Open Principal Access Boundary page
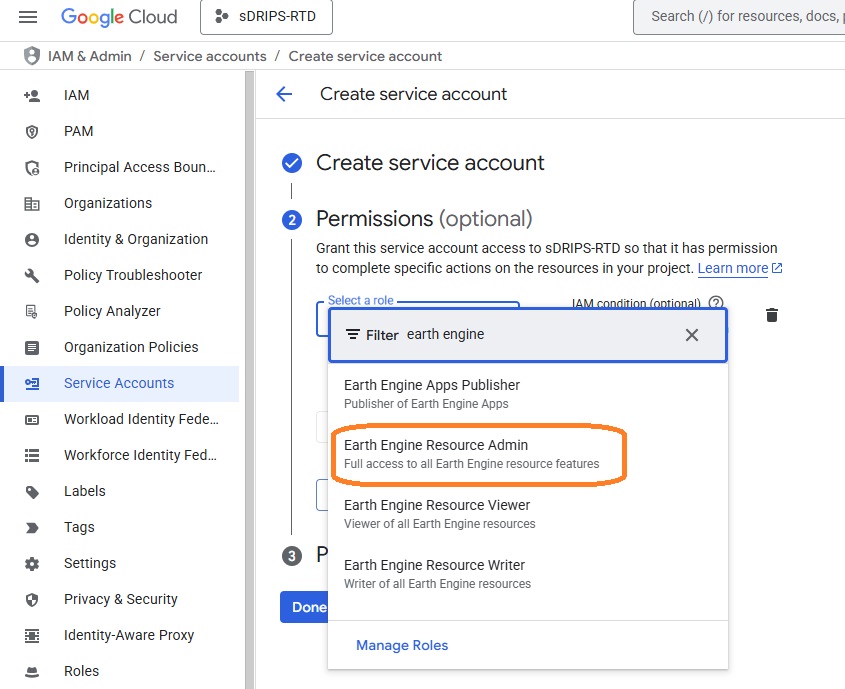The image size is (845, 689). click(140, 168)
